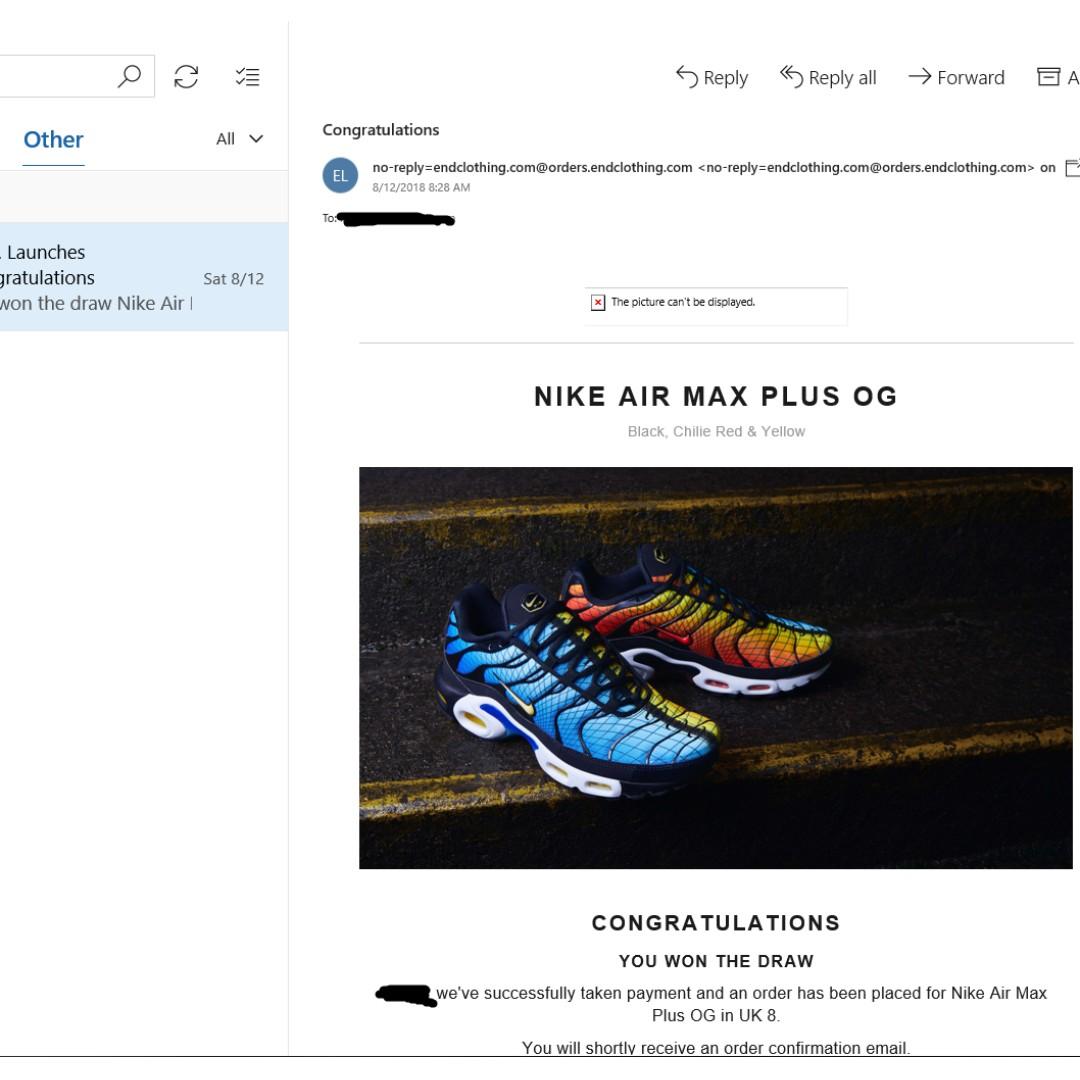
Task: Click the redacted recipient in the To line
Action: 397,219
